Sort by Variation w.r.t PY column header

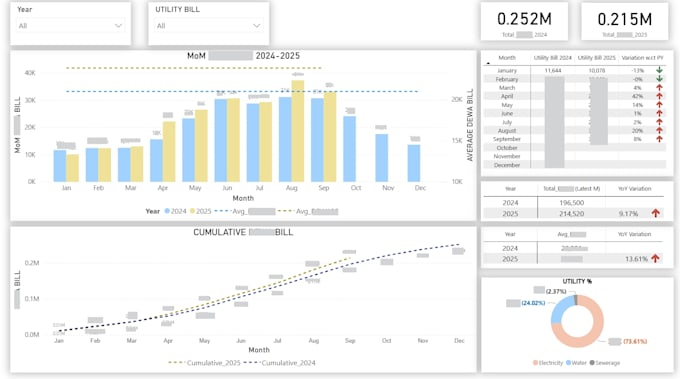pyautogui.click(x=642, y=58)
